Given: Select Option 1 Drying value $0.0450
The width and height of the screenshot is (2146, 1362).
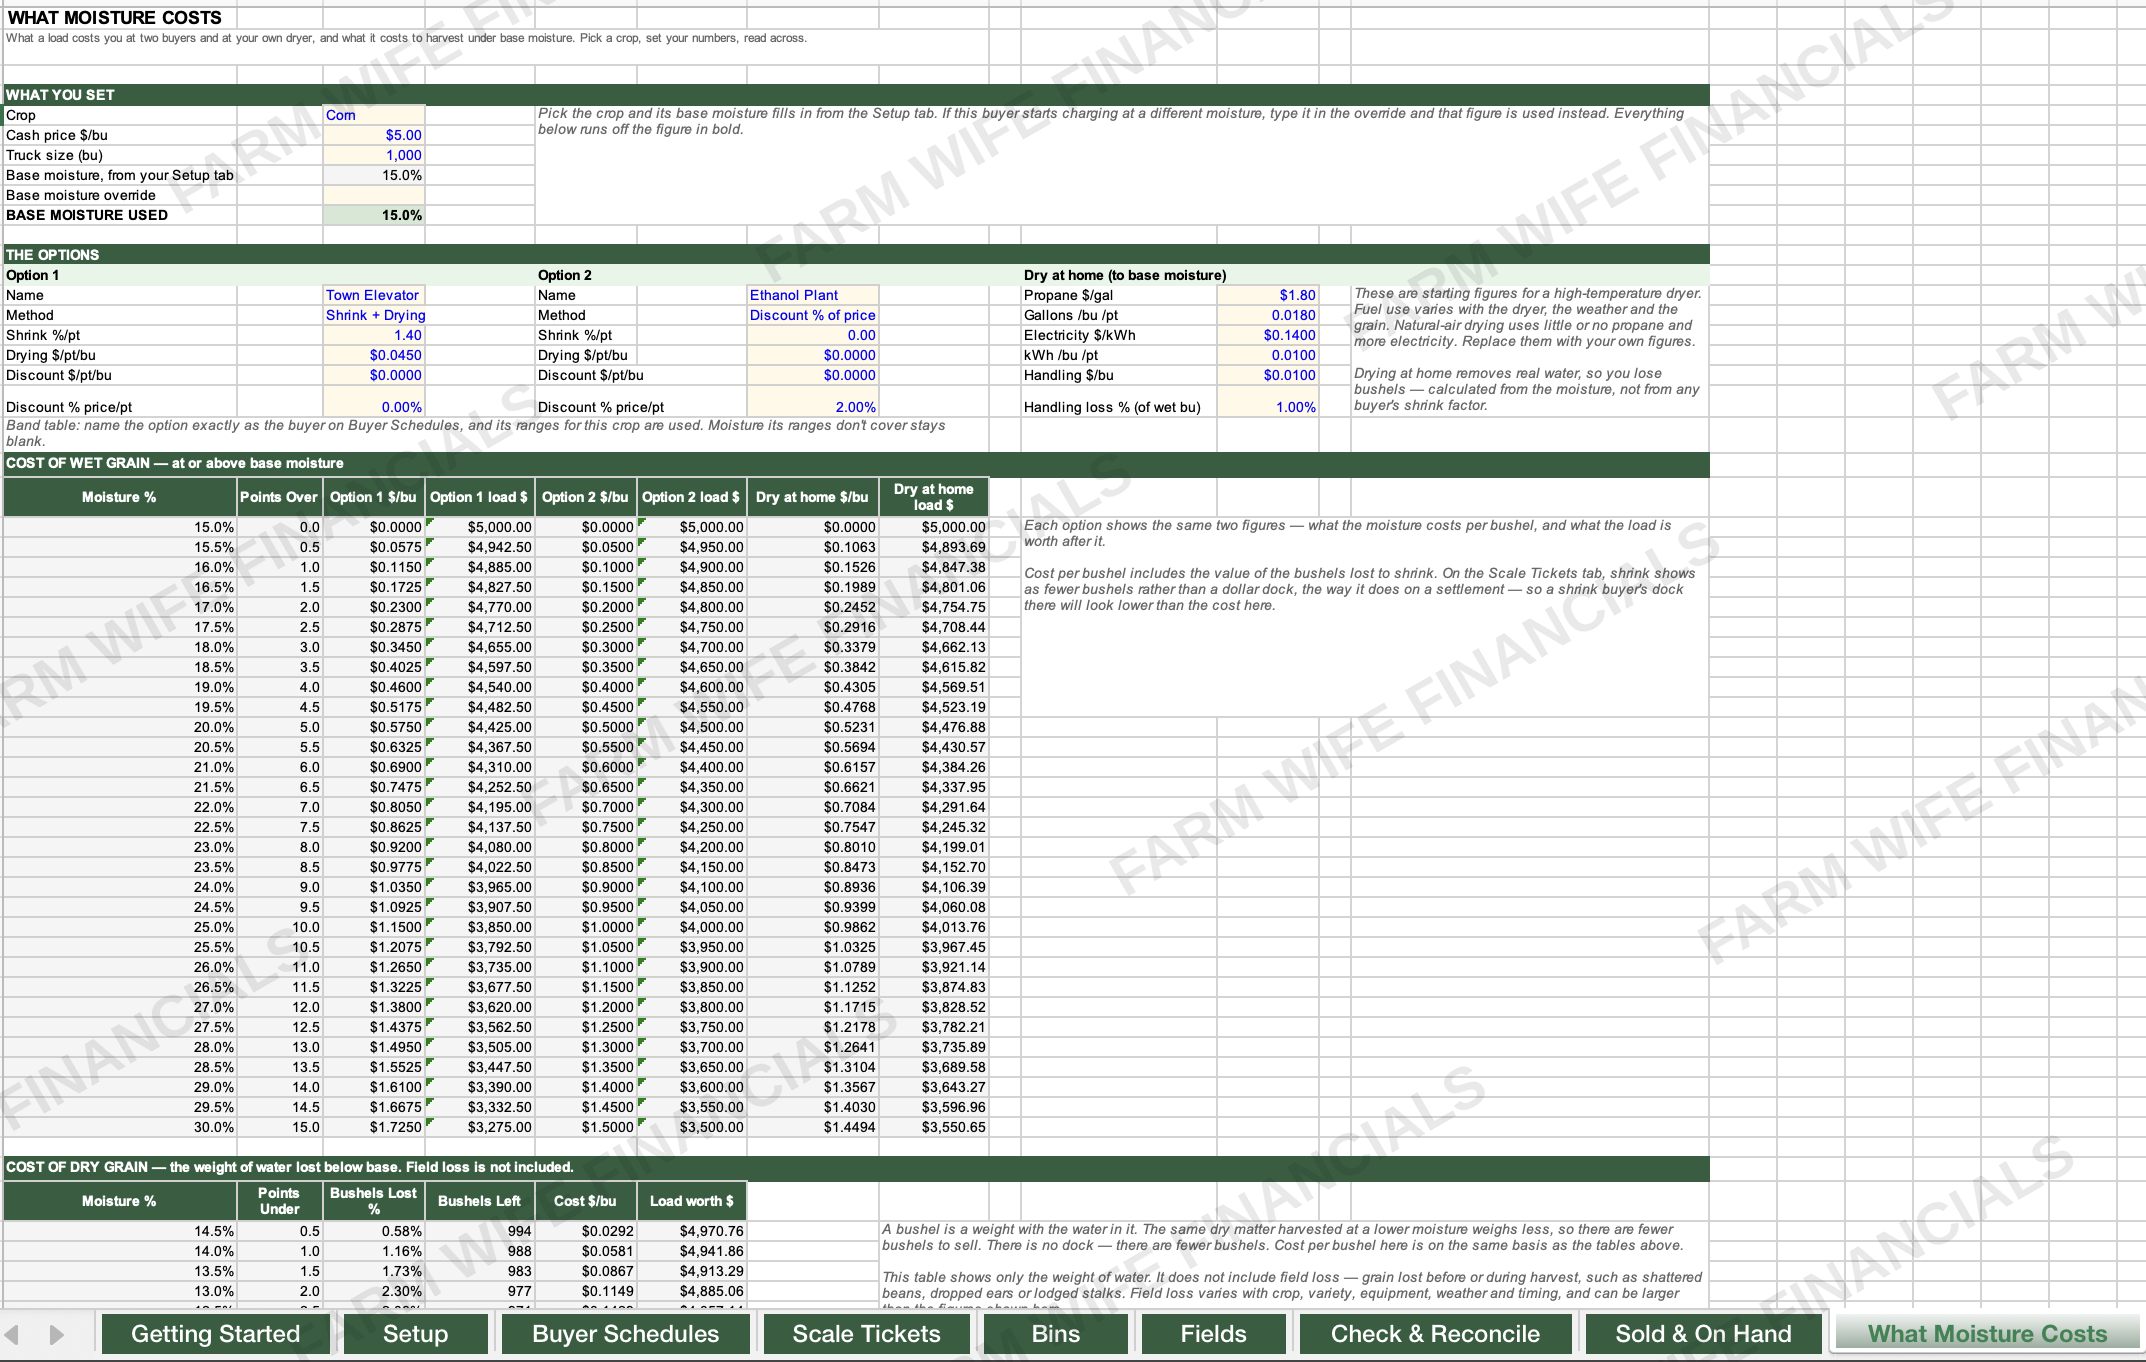Looking at the screenshot, I should click(x=374, y=355).
